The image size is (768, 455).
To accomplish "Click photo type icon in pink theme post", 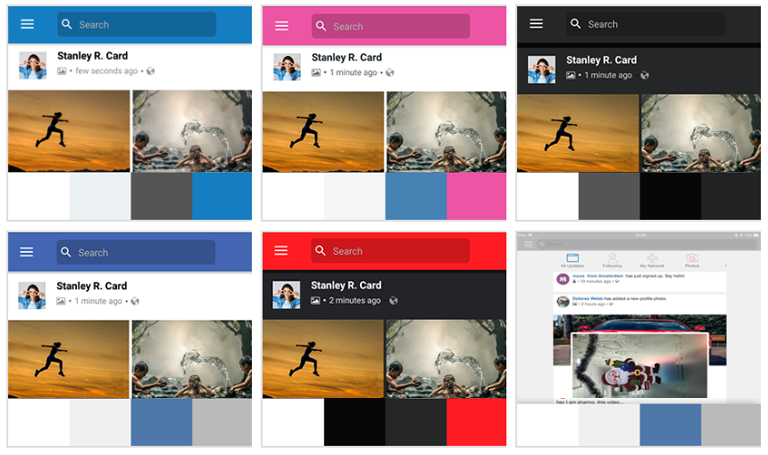I will coord(316,72).
